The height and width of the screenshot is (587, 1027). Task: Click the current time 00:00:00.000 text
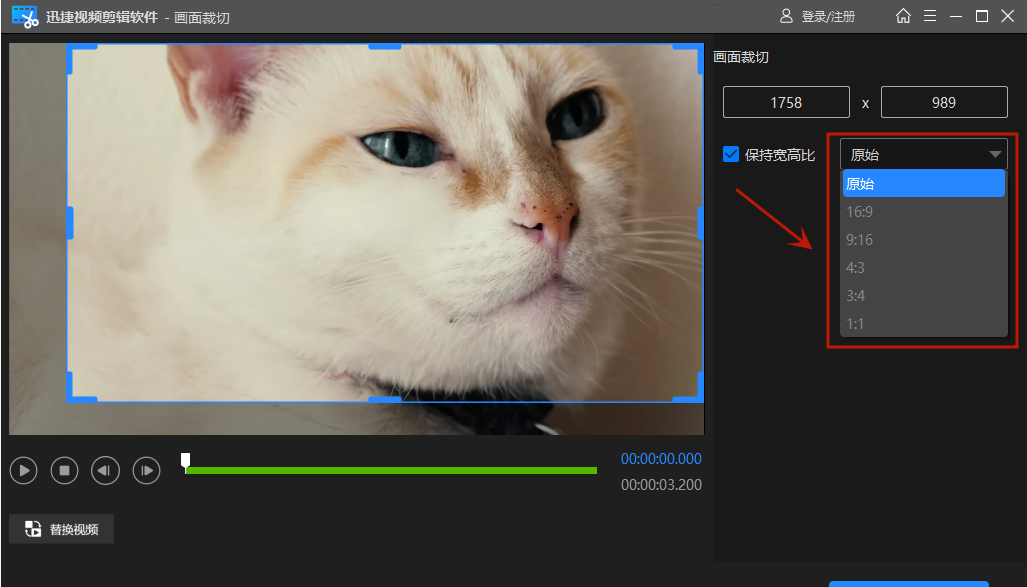661,459
